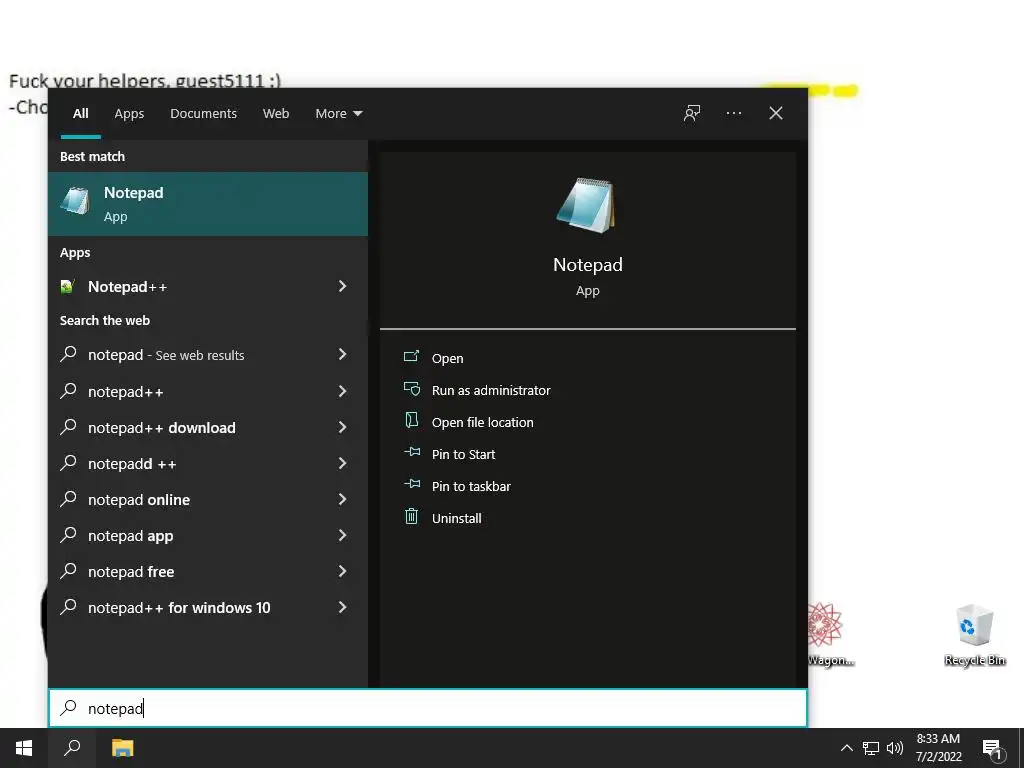Screen dimensions: 1024x768
Task: Click the Run as administrator shield icon
Action: click(x=411, y=389)
